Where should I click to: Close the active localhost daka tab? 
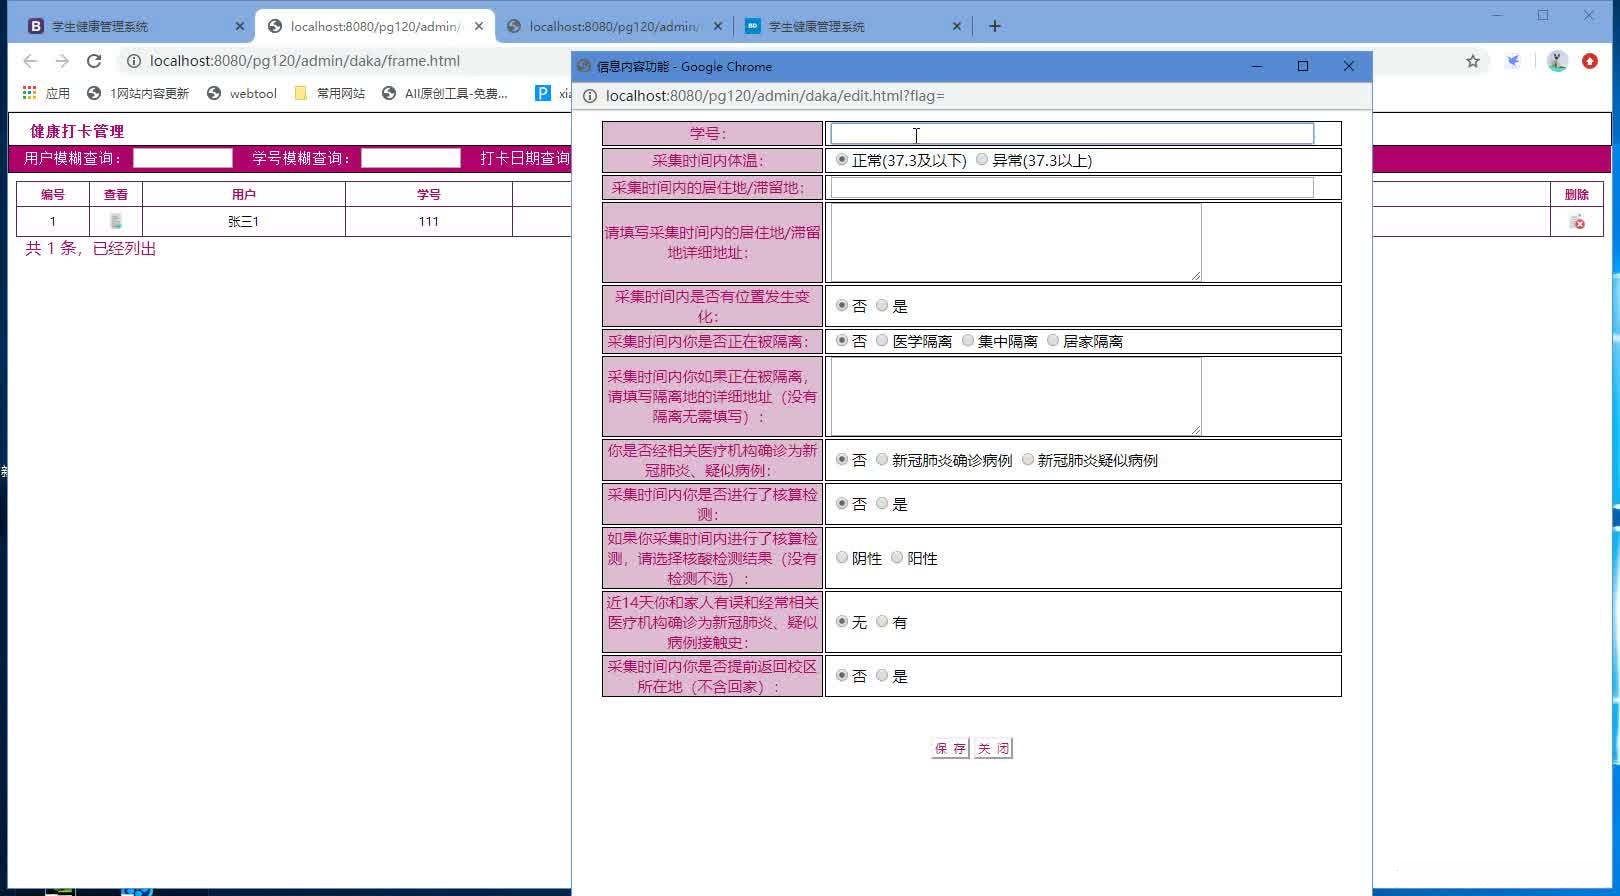click(479, 26)
